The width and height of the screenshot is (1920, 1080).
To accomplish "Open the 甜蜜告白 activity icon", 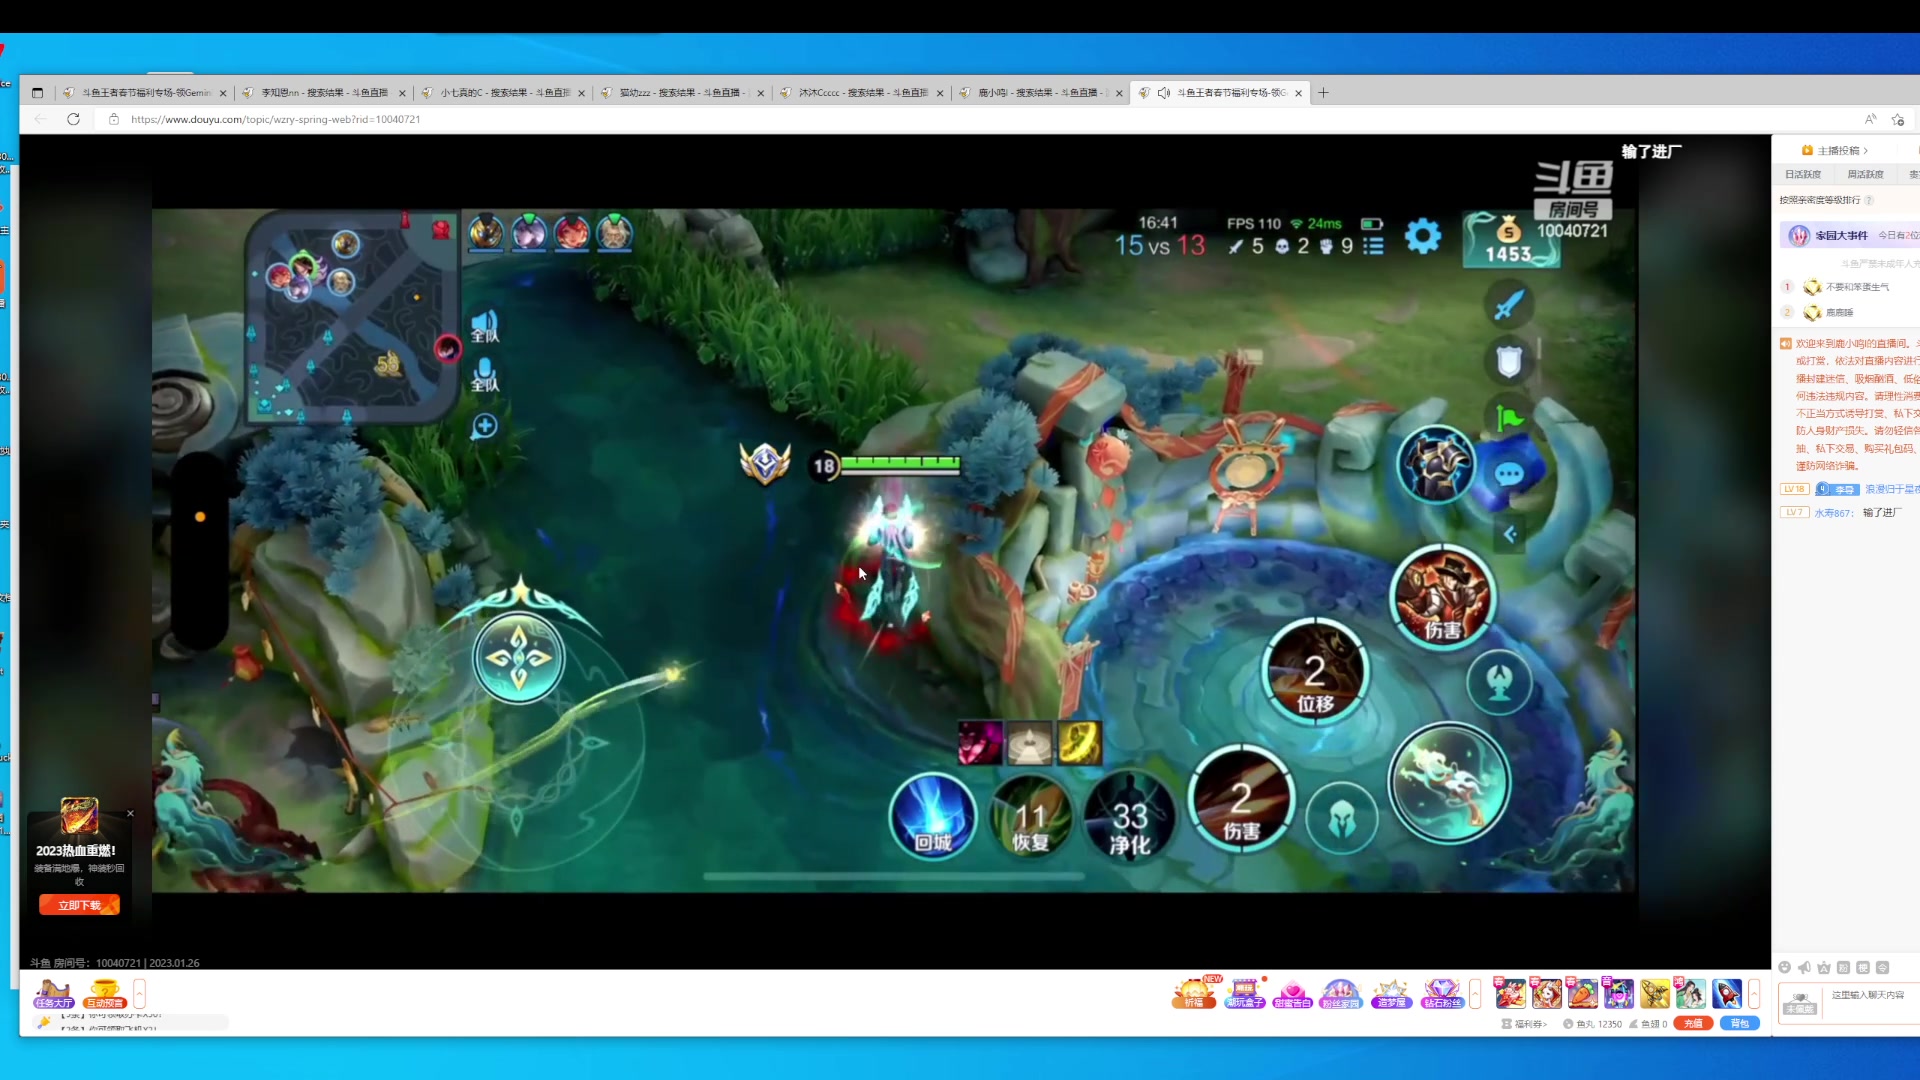I will [x=1292, y=993].
